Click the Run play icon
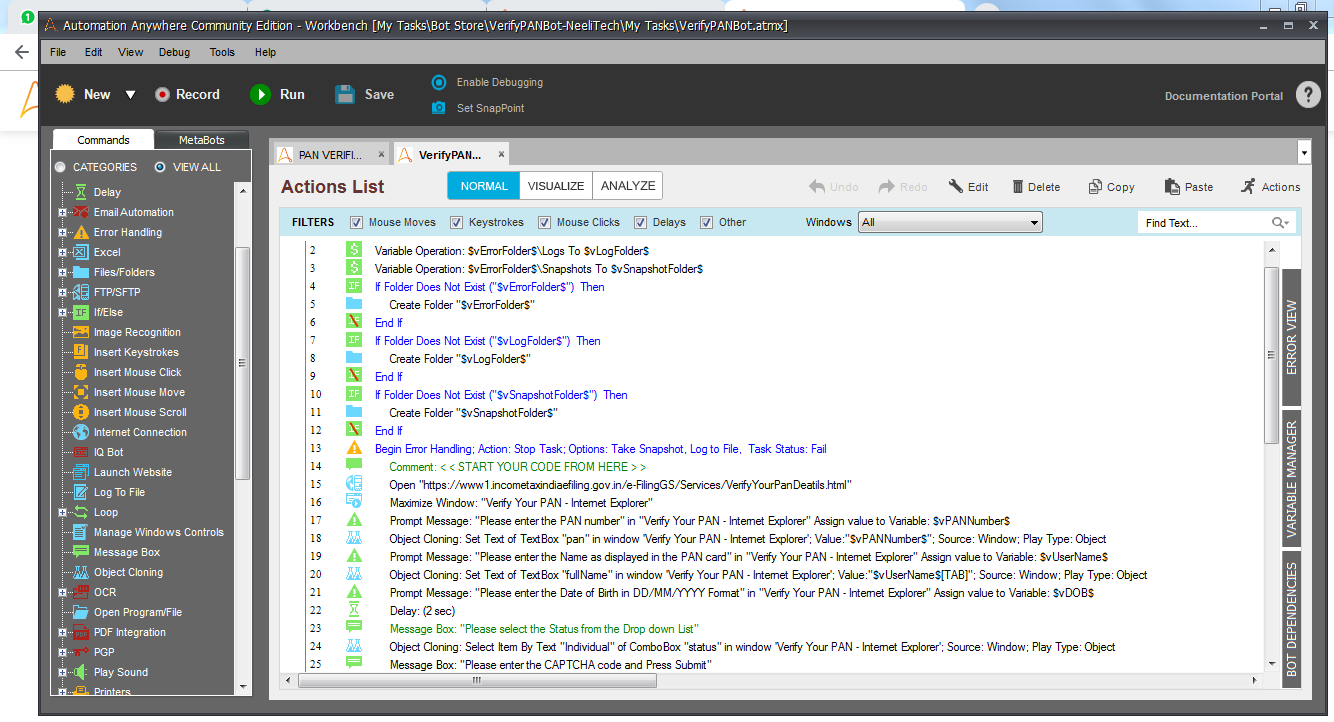This screenshot has width=1334, height=722. click(261, 94)
